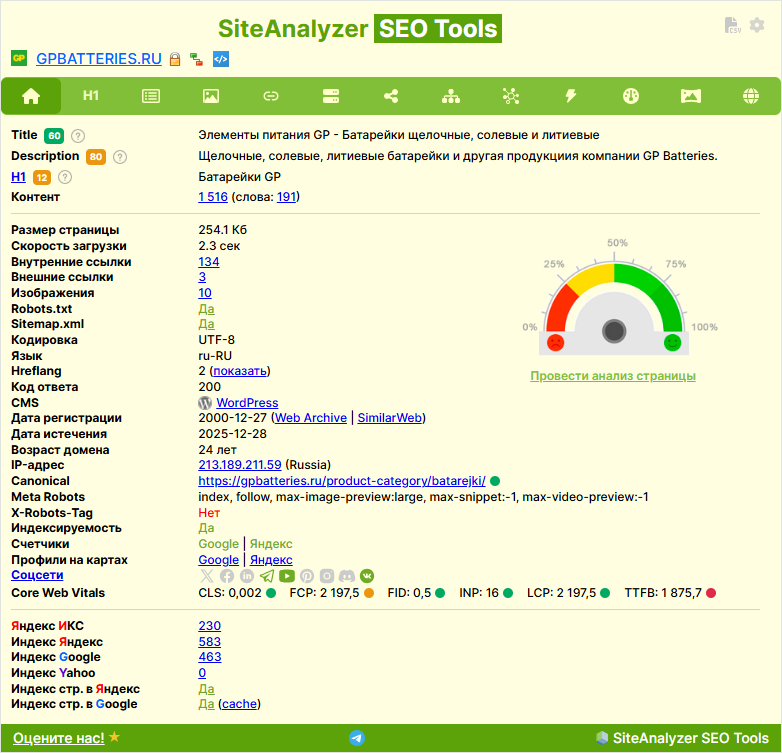The image size is (782, 753).
Task: Open Google maps profile link
Action: (x=218, y=560)
